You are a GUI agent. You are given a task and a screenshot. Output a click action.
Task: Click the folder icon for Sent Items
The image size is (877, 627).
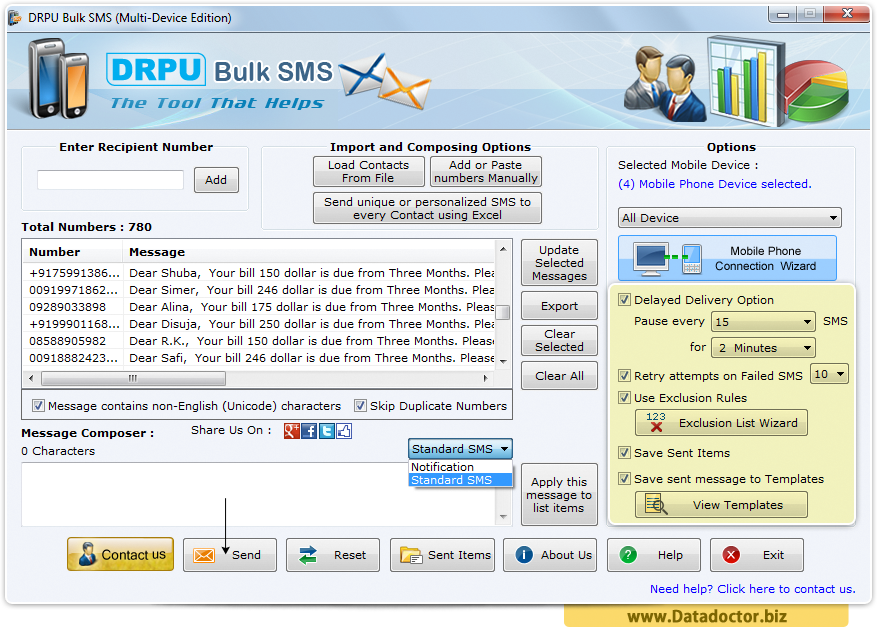click(x=411, y=555)
